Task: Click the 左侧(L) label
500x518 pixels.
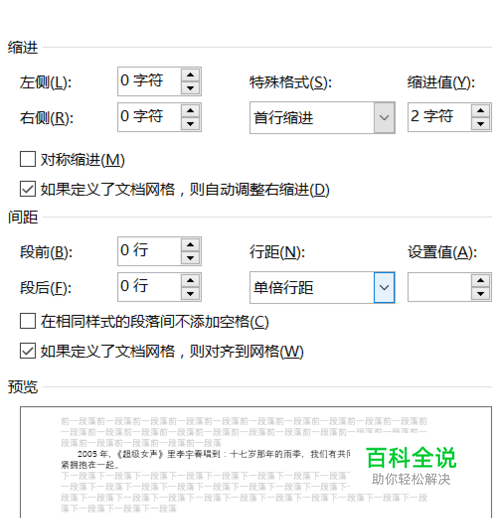Action: (46, 82)
